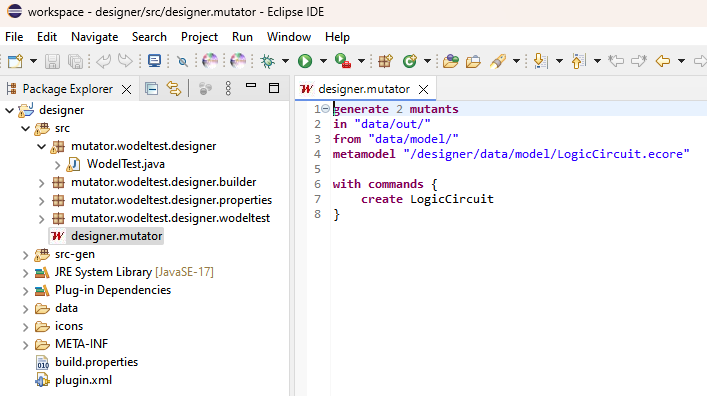Viewport: 707px width, 396px height.
Task: Open the Run dropdown arrow
Action: 323,61
